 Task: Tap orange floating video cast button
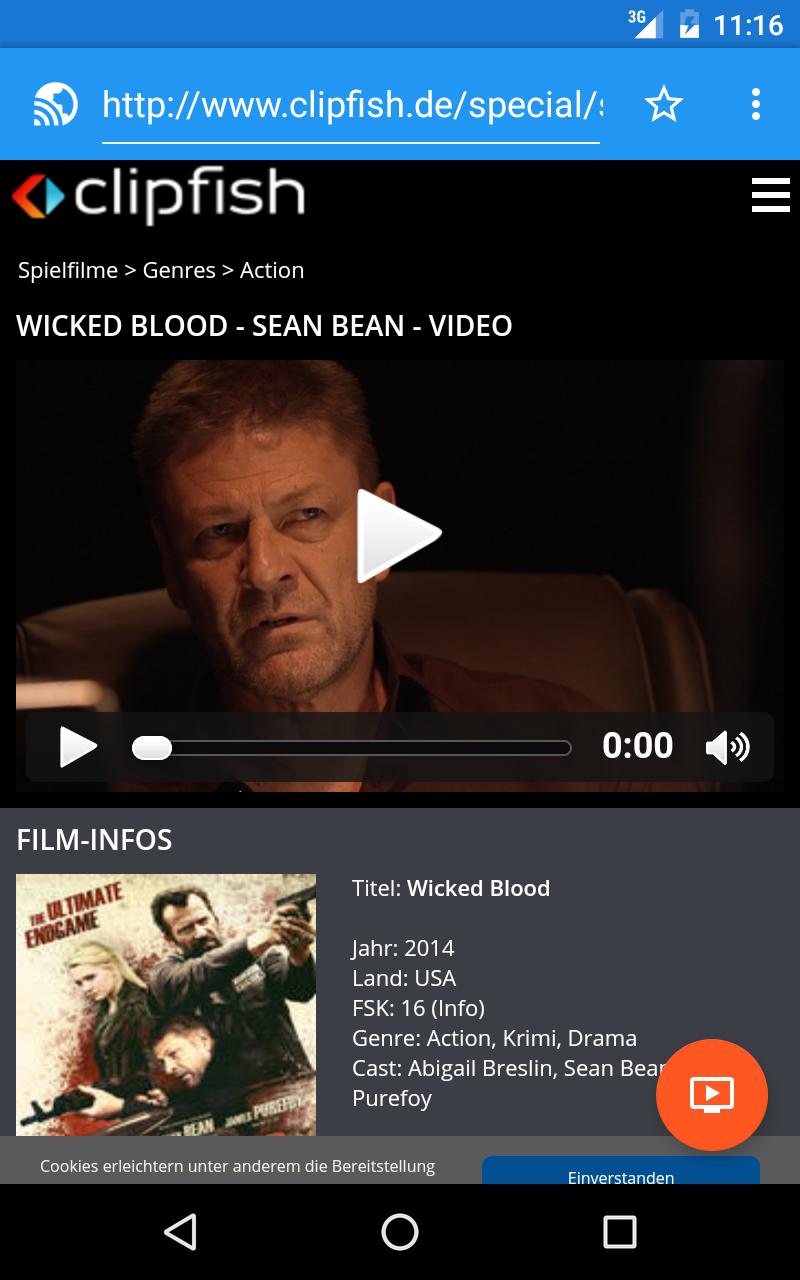point(712,1095)
